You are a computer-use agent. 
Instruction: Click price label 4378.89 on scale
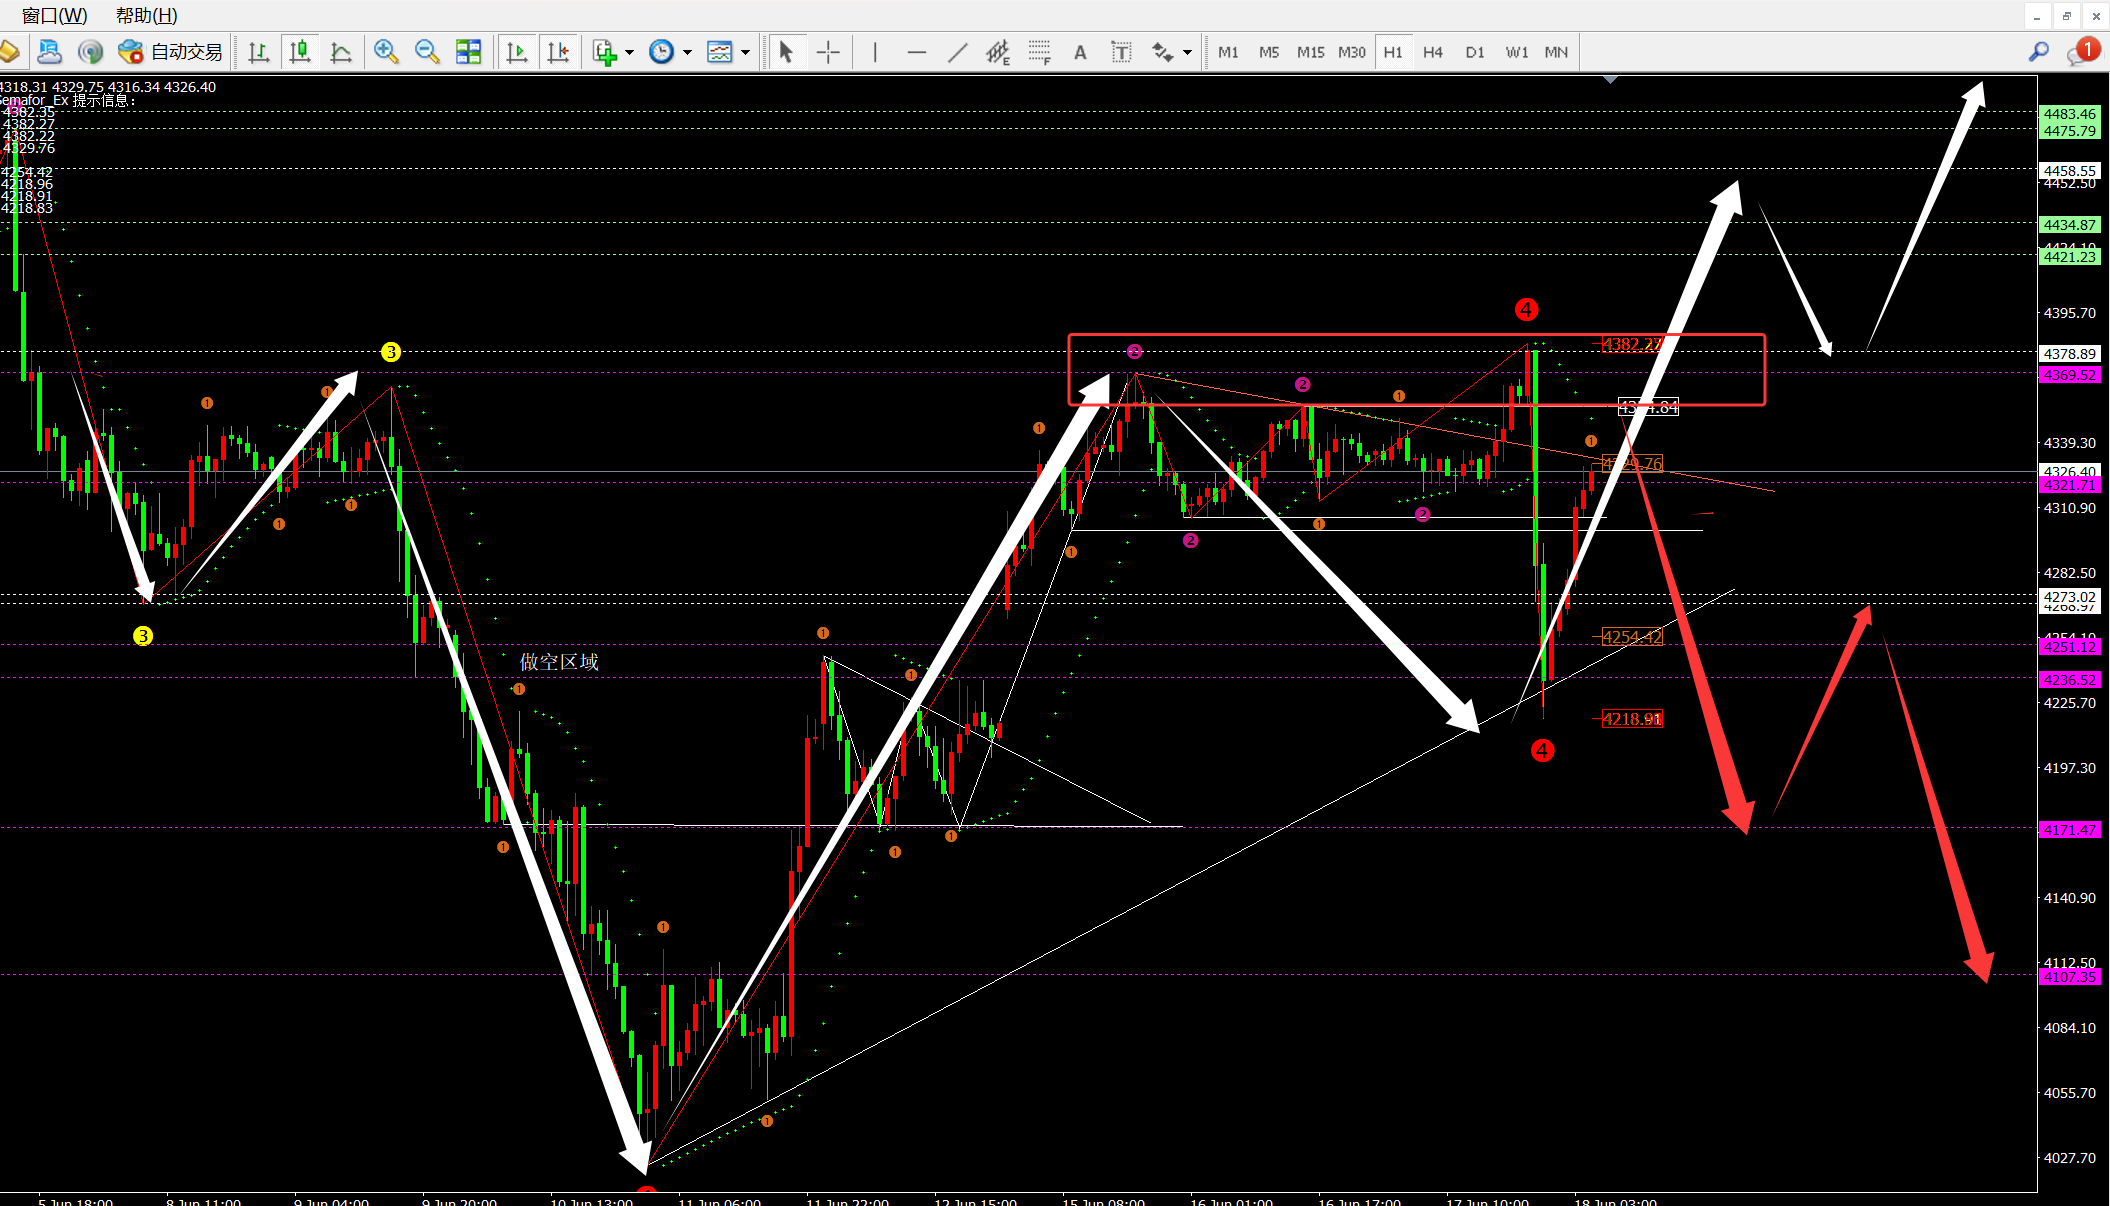[2070, 354]
